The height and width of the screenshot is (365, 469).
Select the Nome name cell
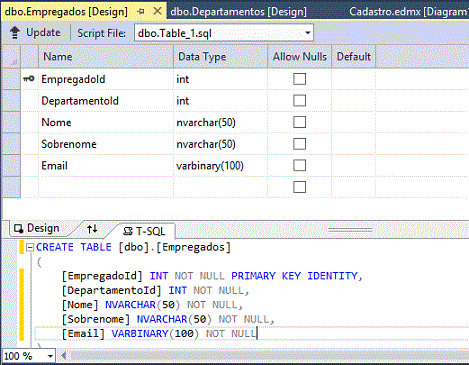tap(106, 122)
